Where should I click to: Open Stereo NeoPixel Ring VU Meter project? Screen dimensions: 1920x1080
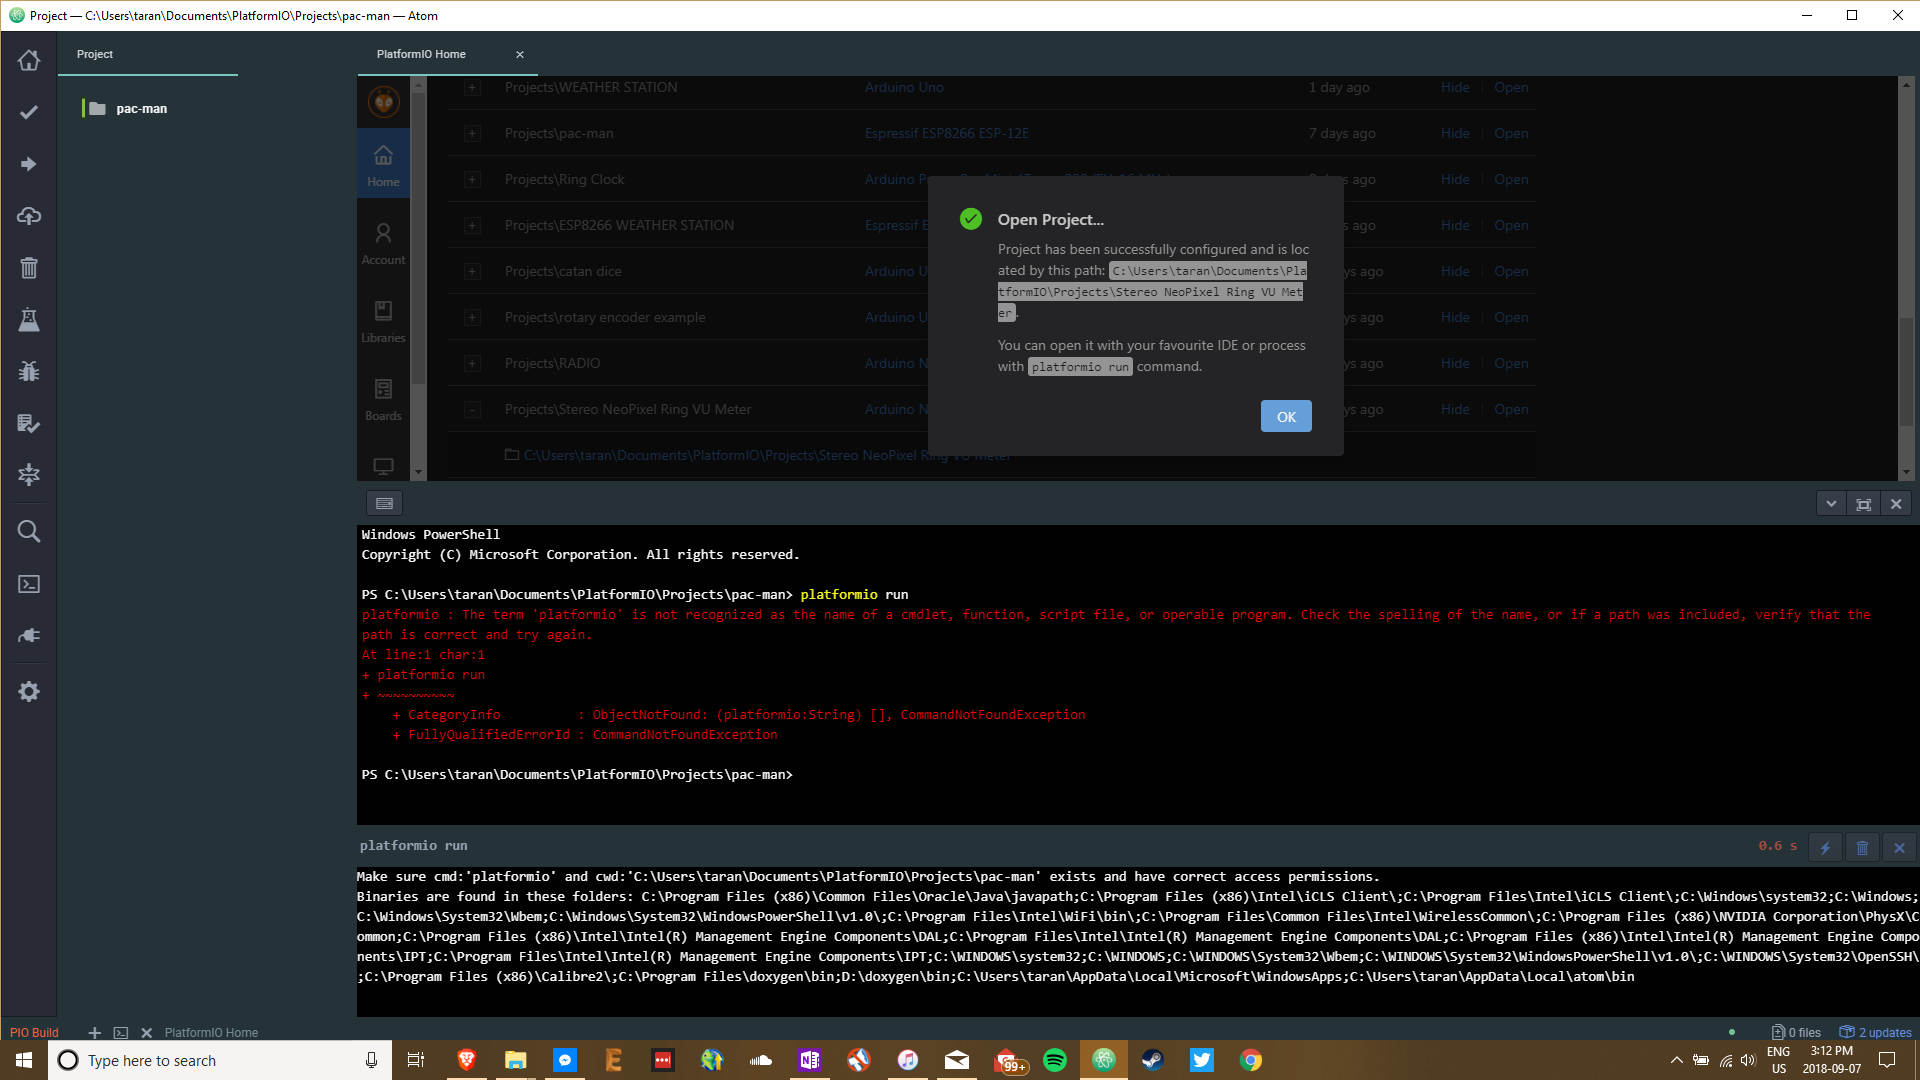pyautogui.click(x=1511, y=409)
